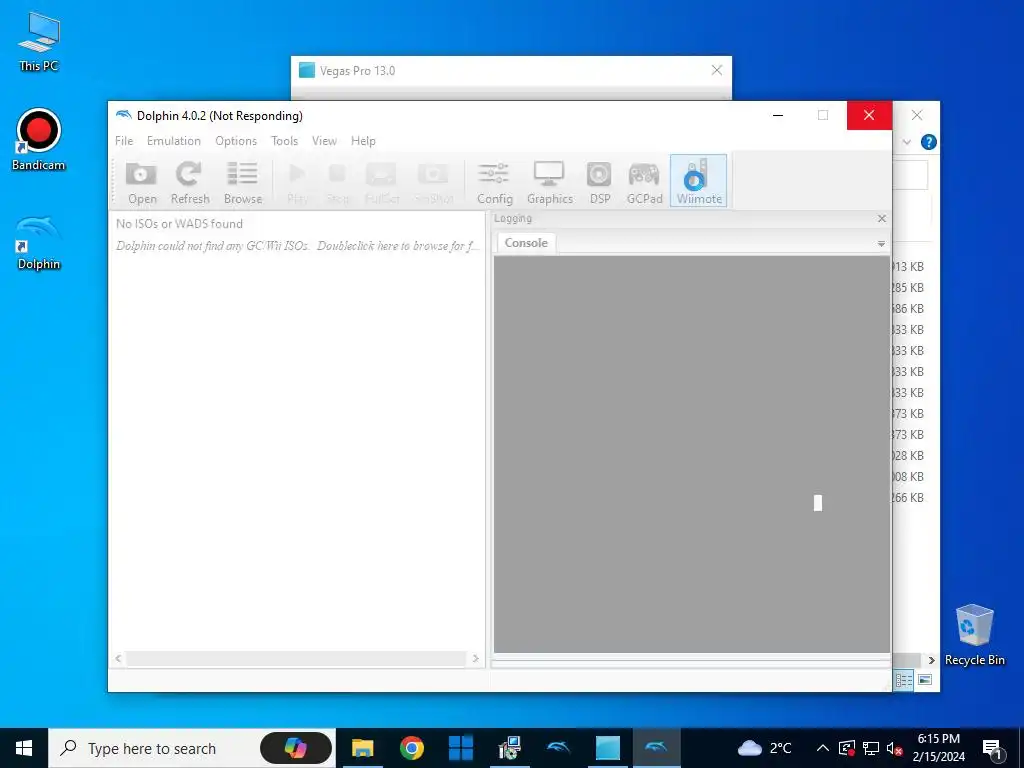Click the network tray icon

pyautogui.click(x=871, y=748)
